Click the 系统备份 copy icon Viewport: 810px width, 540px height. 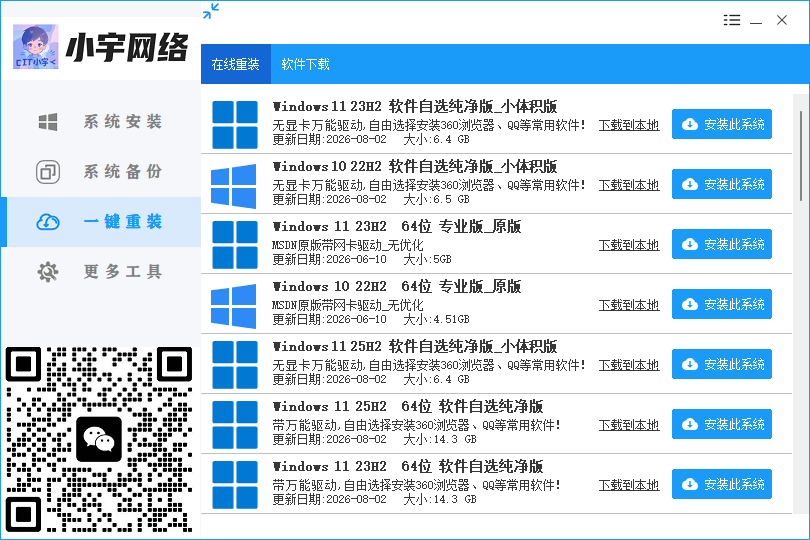[48, 172]
